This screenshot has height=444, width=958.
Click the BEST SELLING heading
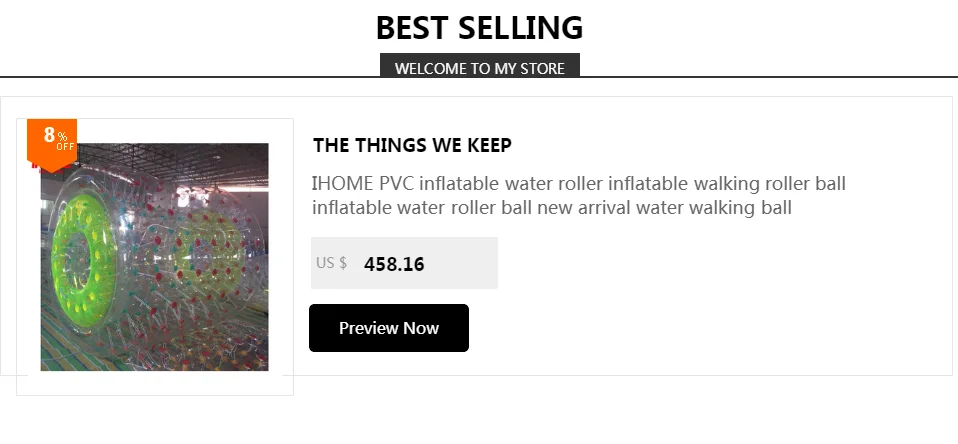(x=480, y=28)
